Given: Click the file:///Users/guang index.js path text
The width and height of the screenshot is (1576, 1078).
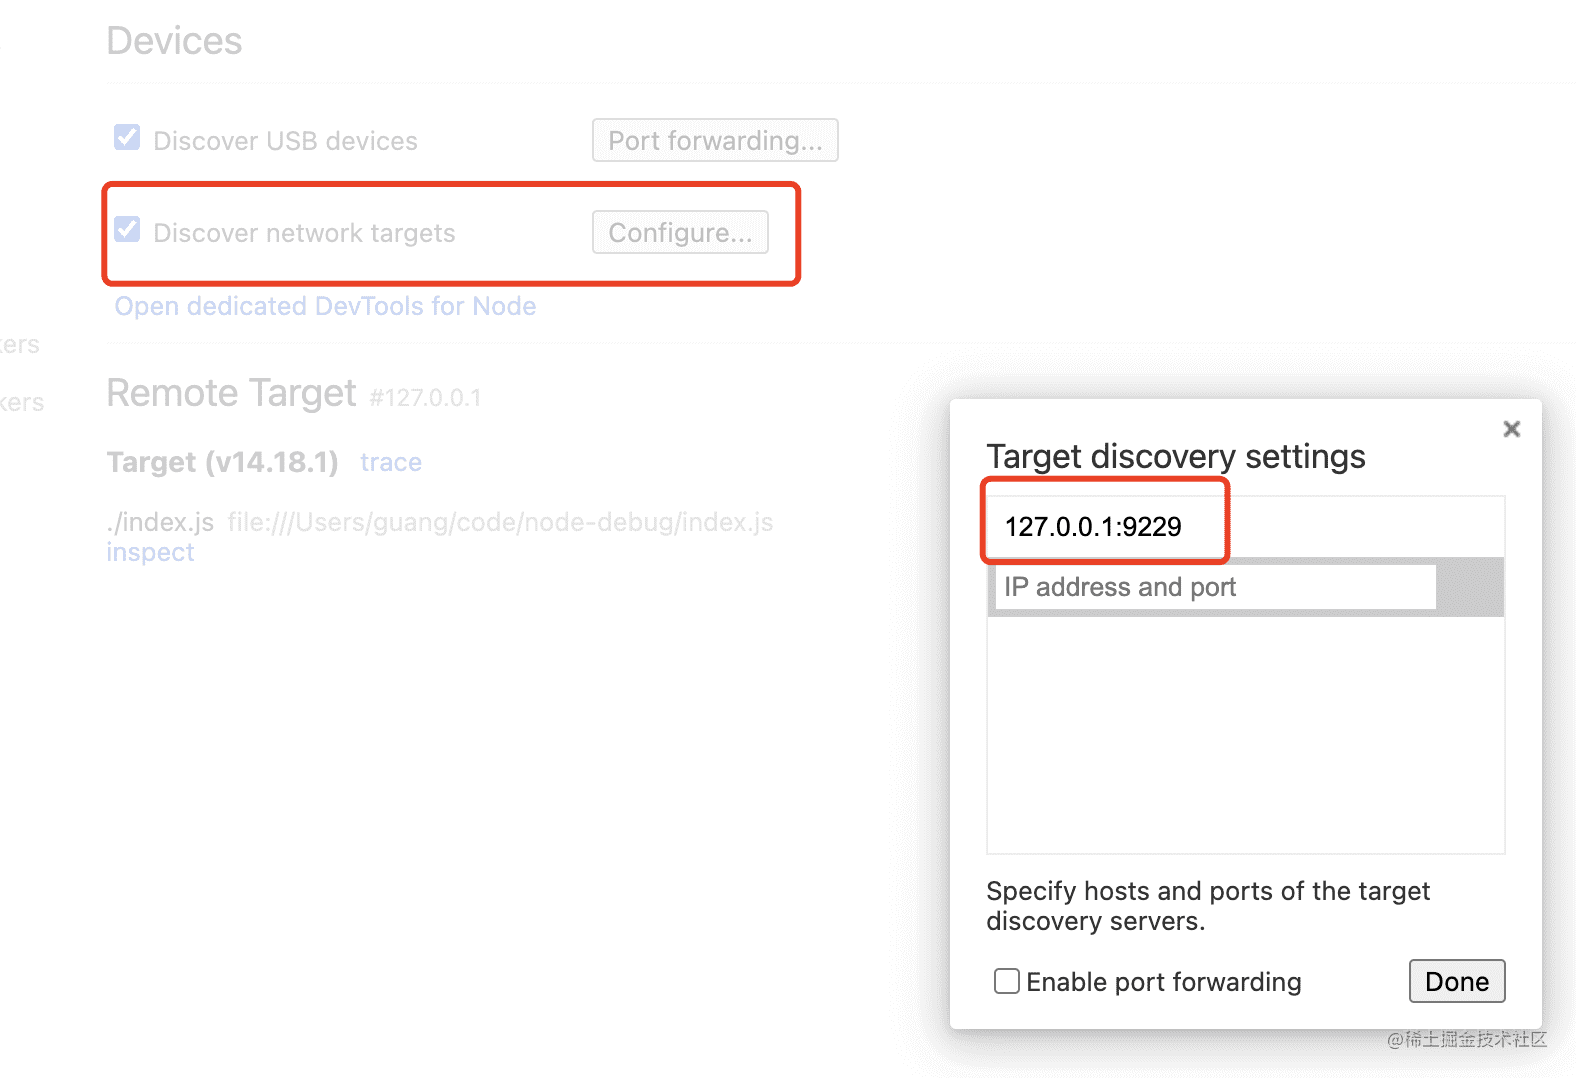Looking at the screenshot, I should click(x=500, y=522).
